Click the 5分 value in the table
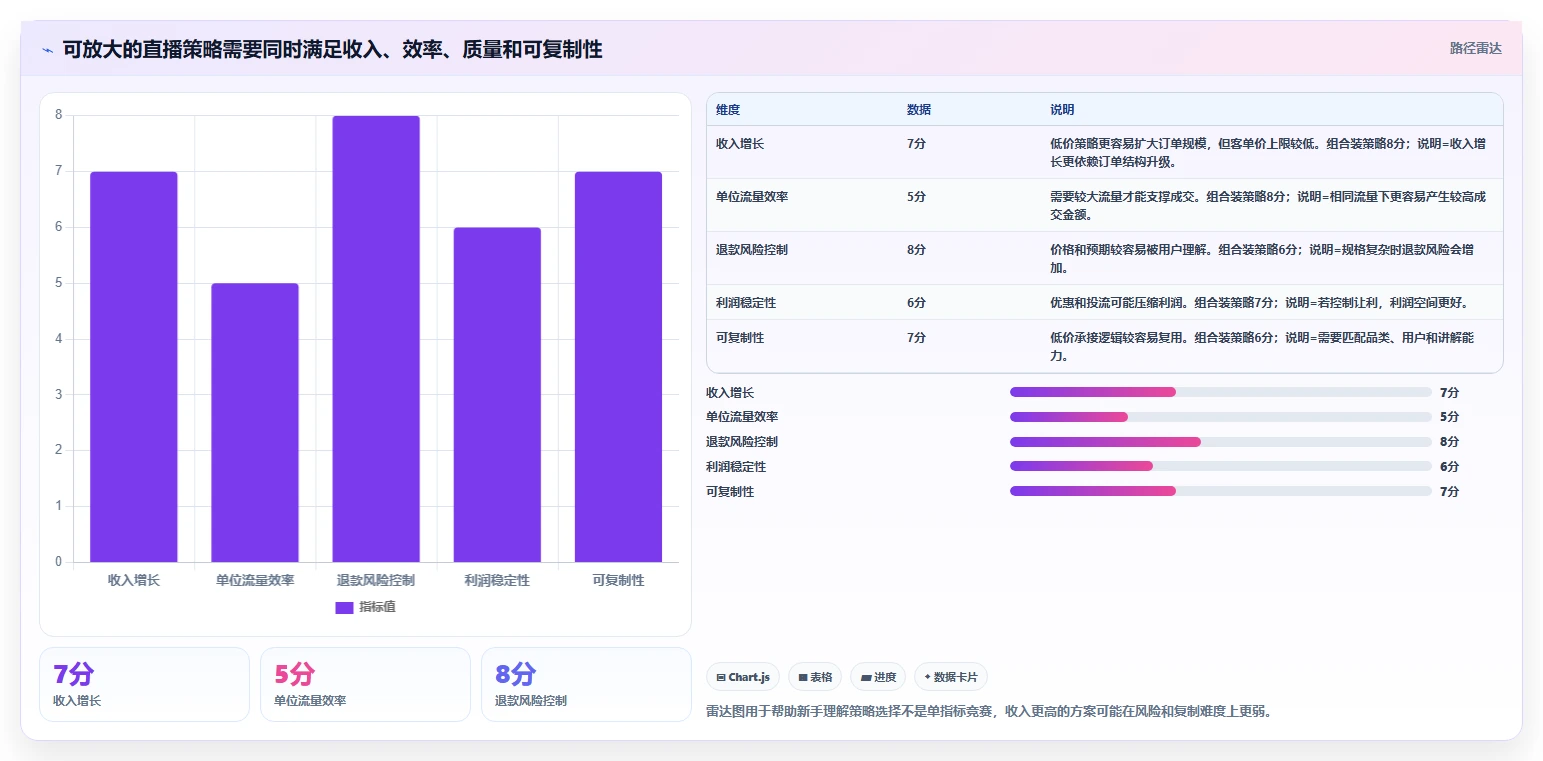 [x=916, y=197]
